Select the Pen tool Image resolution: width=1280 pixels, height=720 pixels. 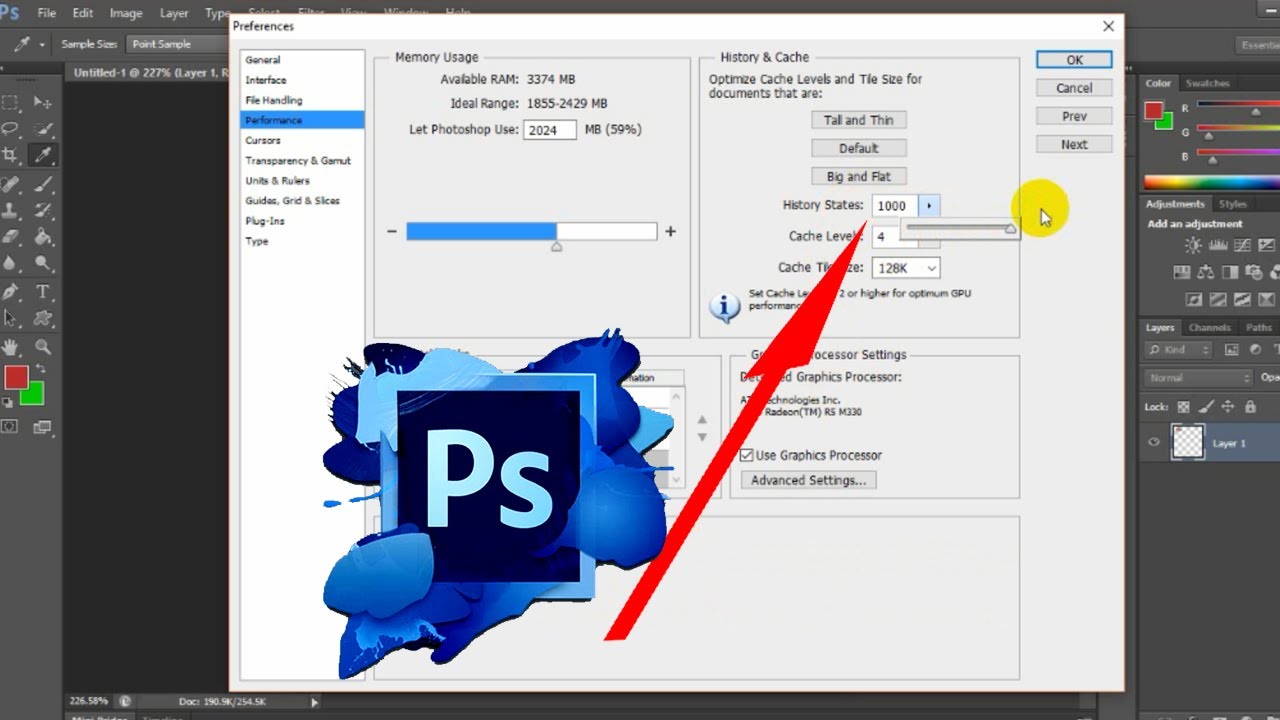click(11, 292)
